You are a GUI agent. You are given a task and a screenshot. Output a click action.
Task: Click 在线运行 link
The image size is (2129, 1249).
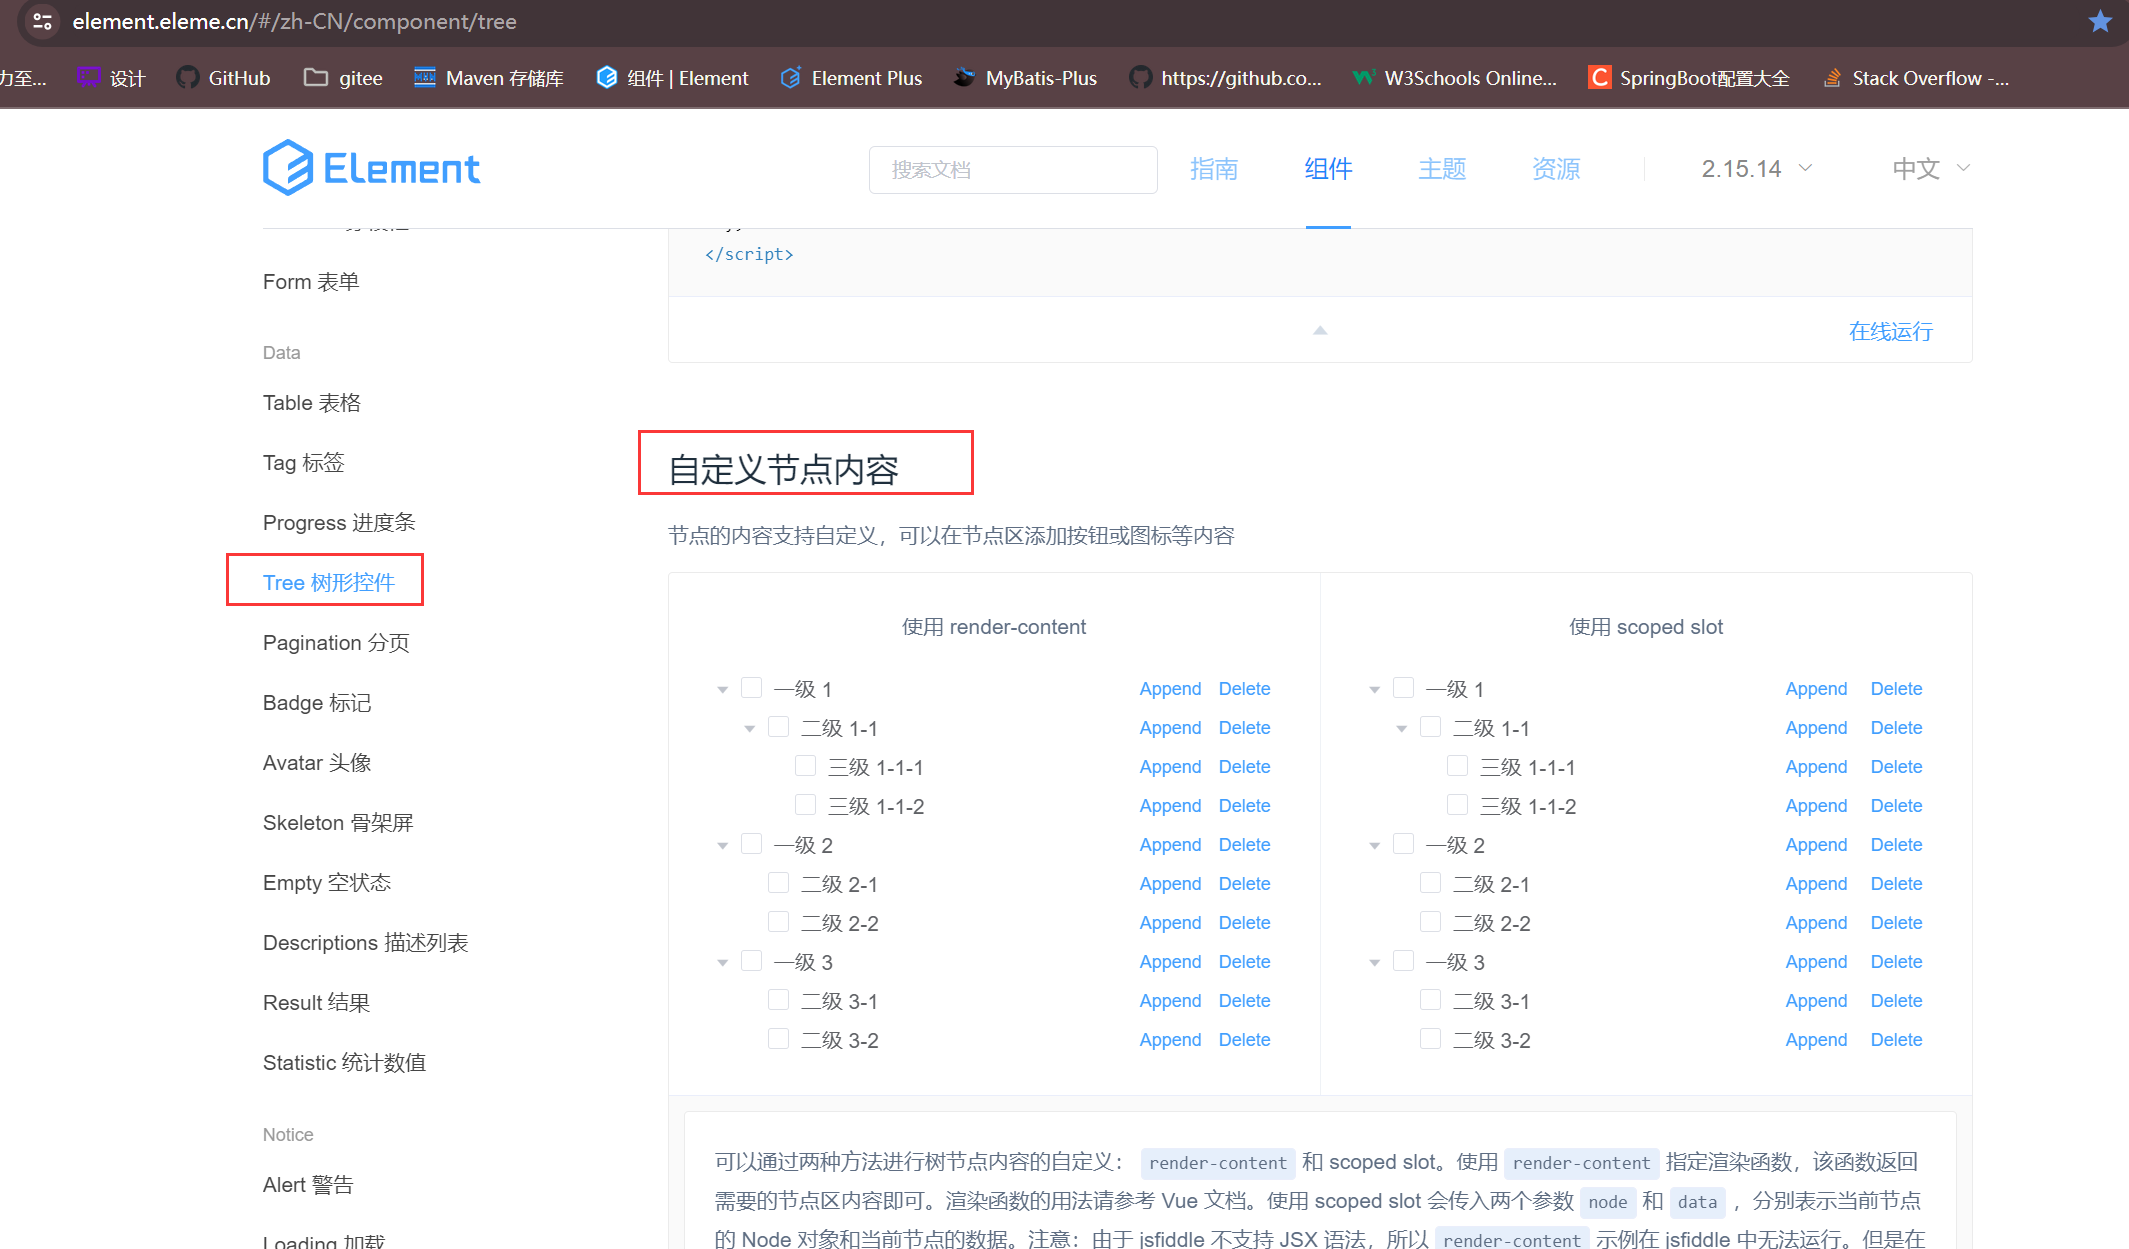point(1890,331)
